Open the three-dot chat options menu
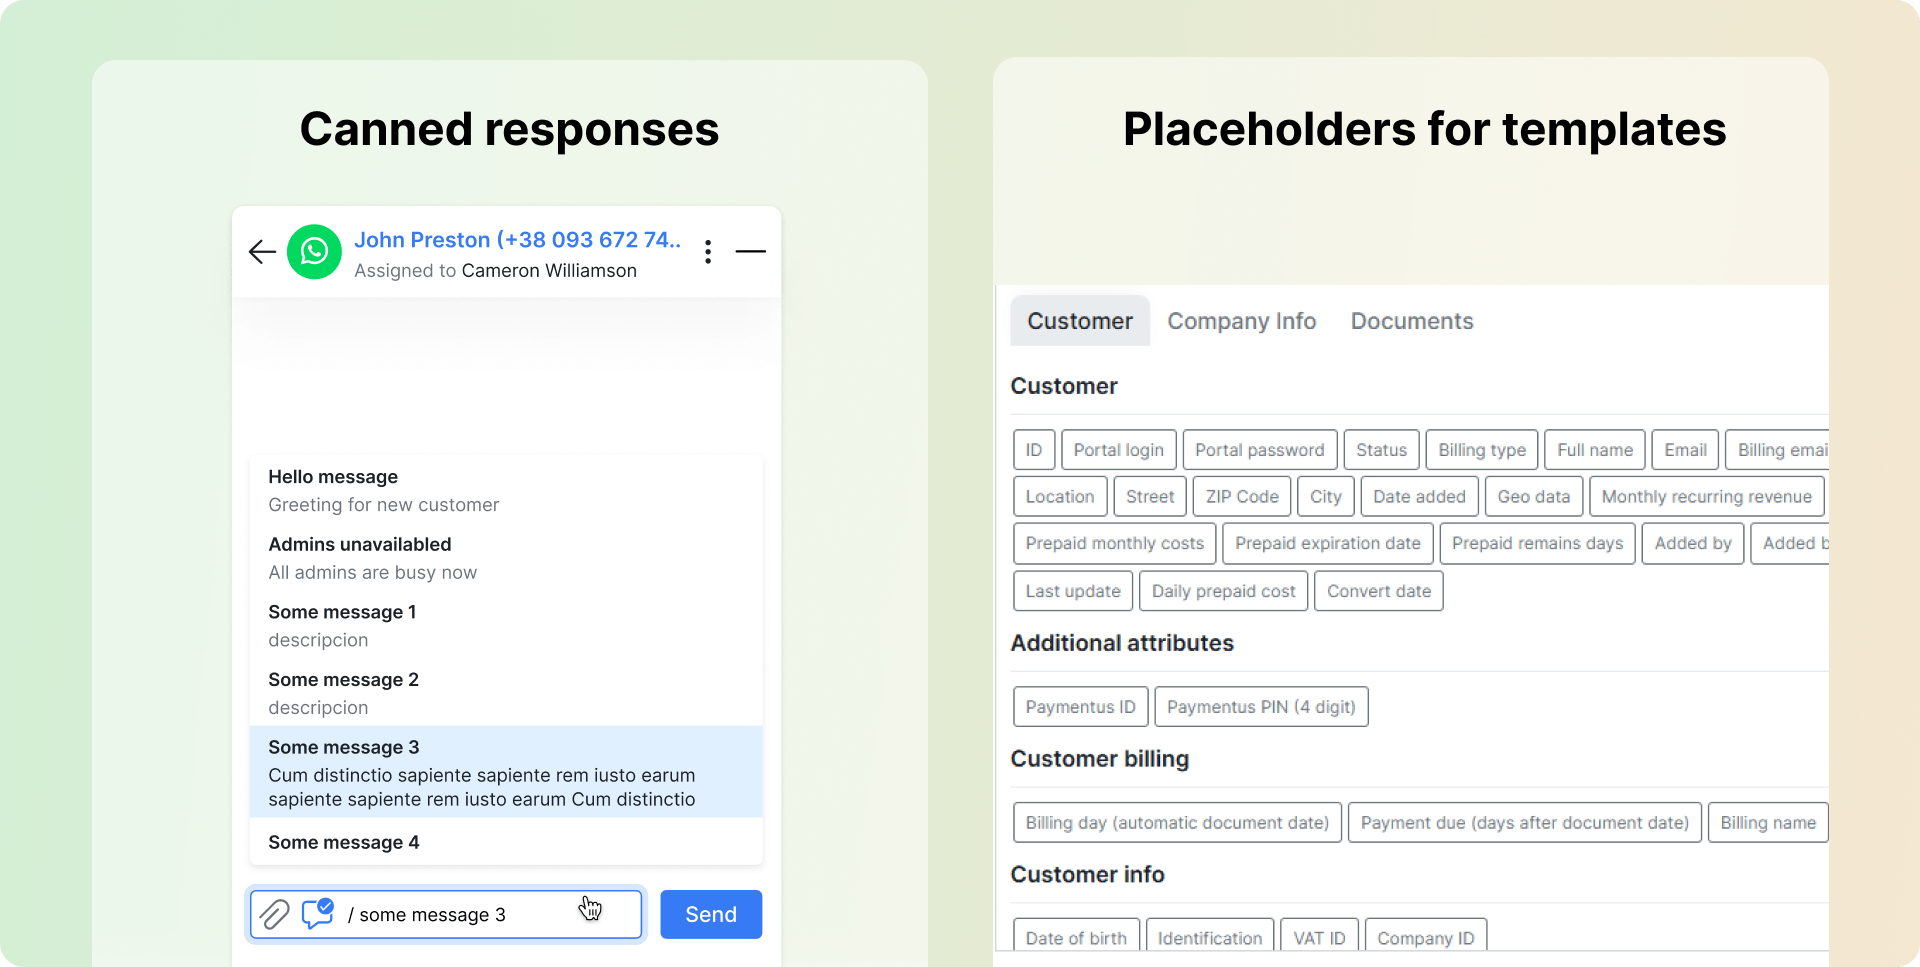Viewport: 1920px width, 967px height. pyautogui.click(x=708, y=252)
